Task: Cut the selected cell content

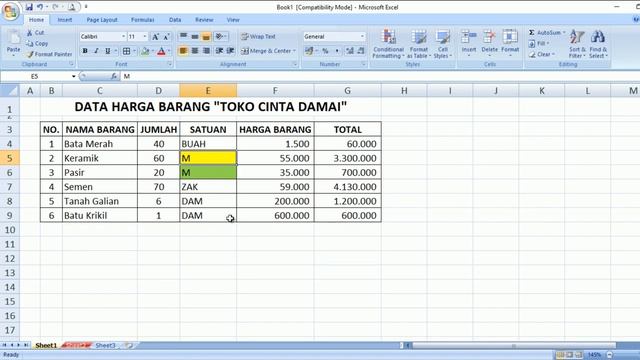Action: click(x=36, y=33)
